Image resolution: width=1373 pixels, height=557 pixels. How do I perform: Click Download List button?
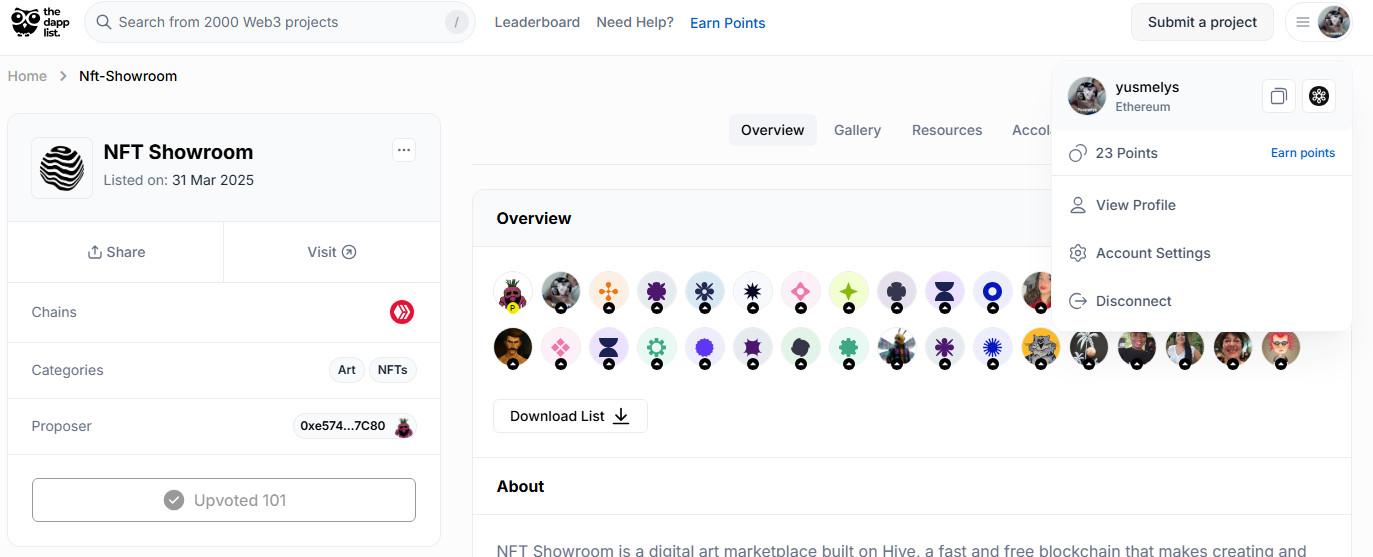pyautogui.click(x=570, y=416)
